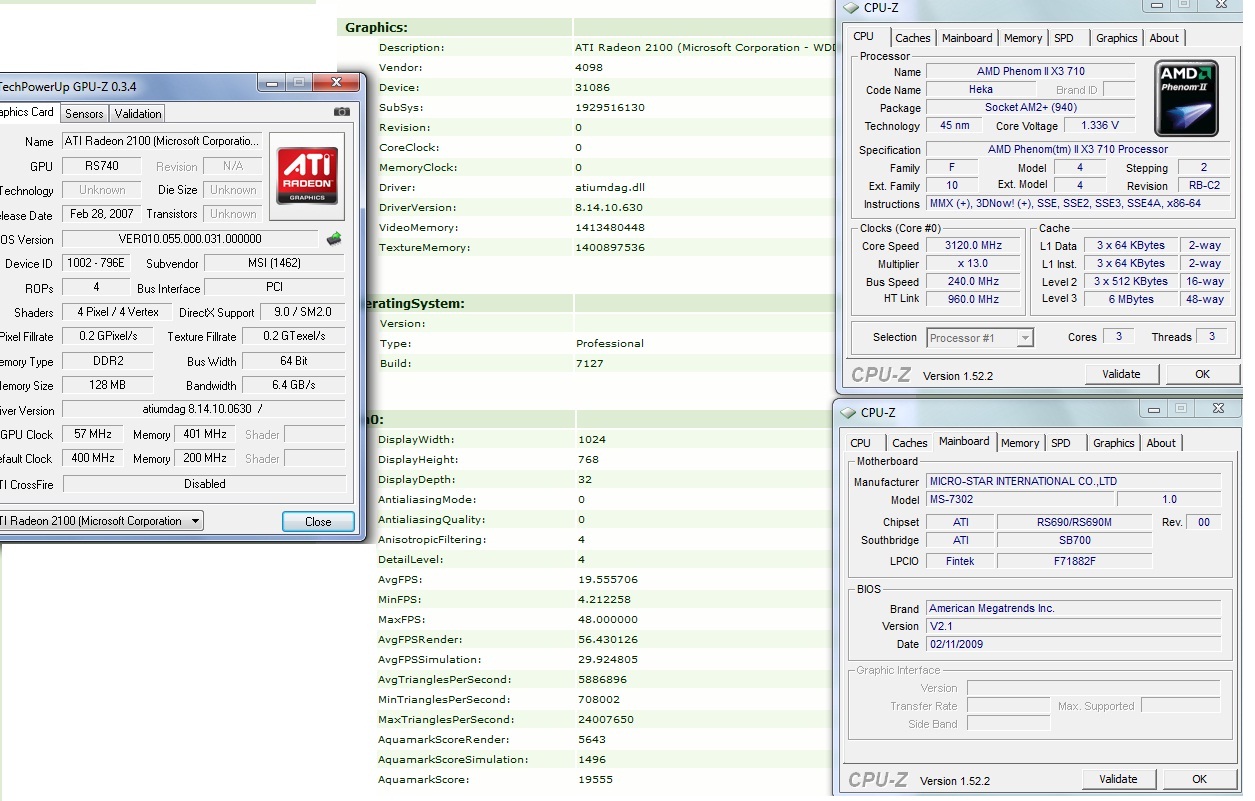Image resolution: width=1255 pixels, height=801 pixels.
Task: Click the GPU-Z window close button
Action: pyautogui.click(x=337, y=83)
